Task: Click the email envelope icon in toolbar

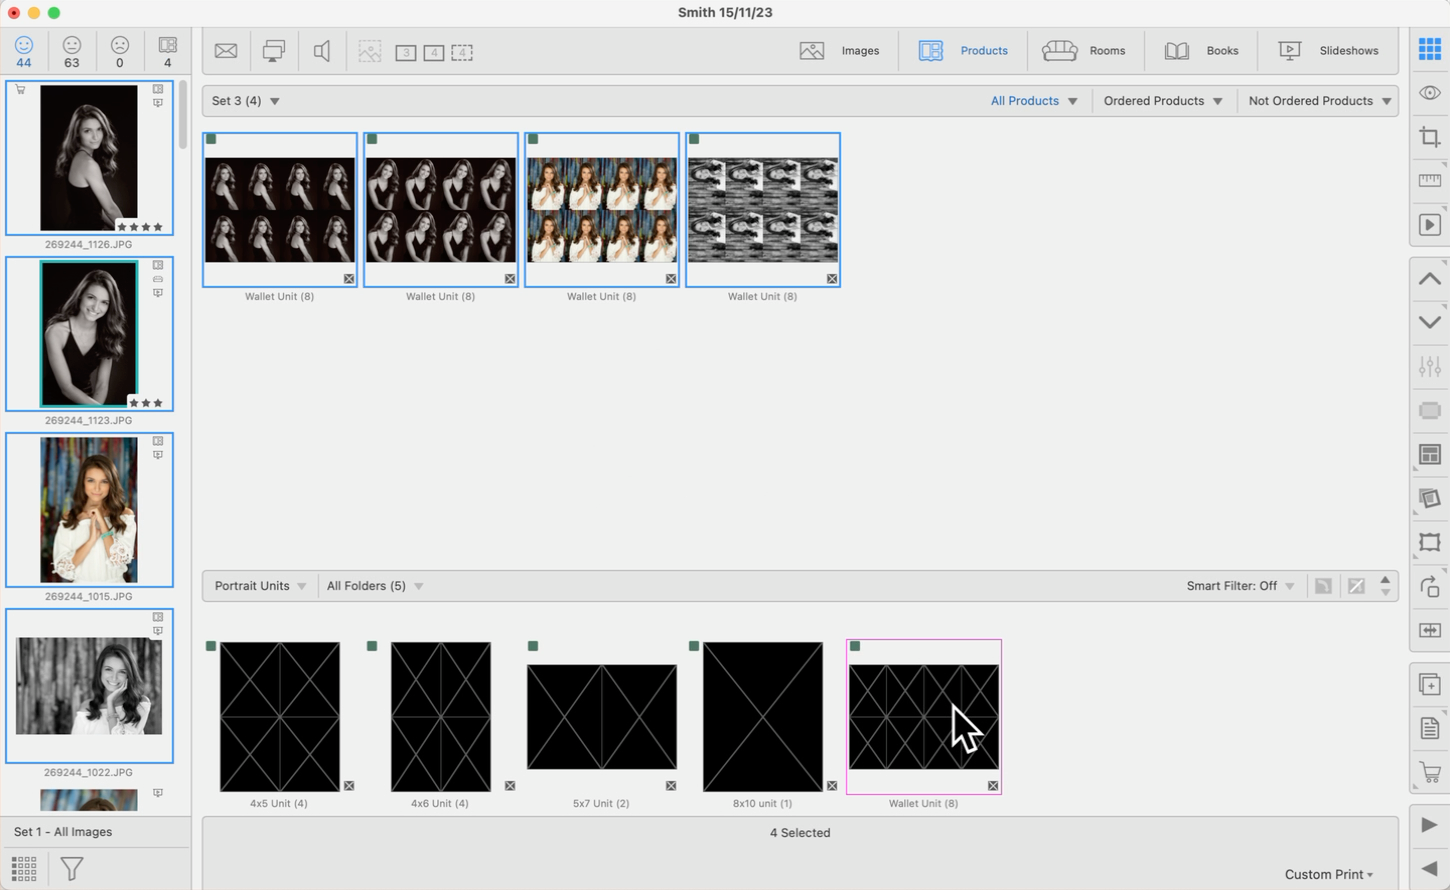Action: pyautogui.click(x=226, y=51)
